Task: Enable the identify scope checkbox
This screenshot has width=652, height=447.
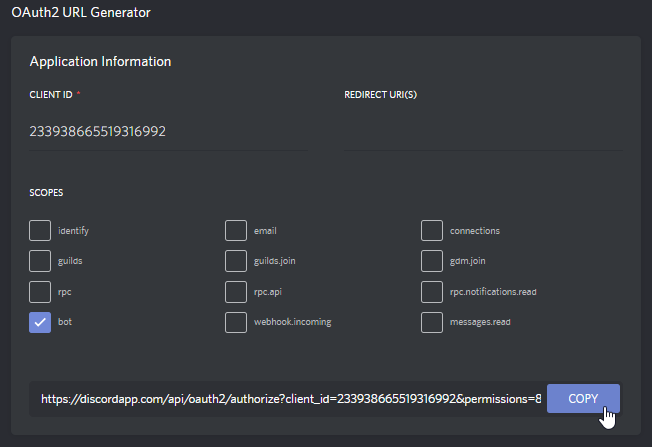Action: click(x=40, y=231)
